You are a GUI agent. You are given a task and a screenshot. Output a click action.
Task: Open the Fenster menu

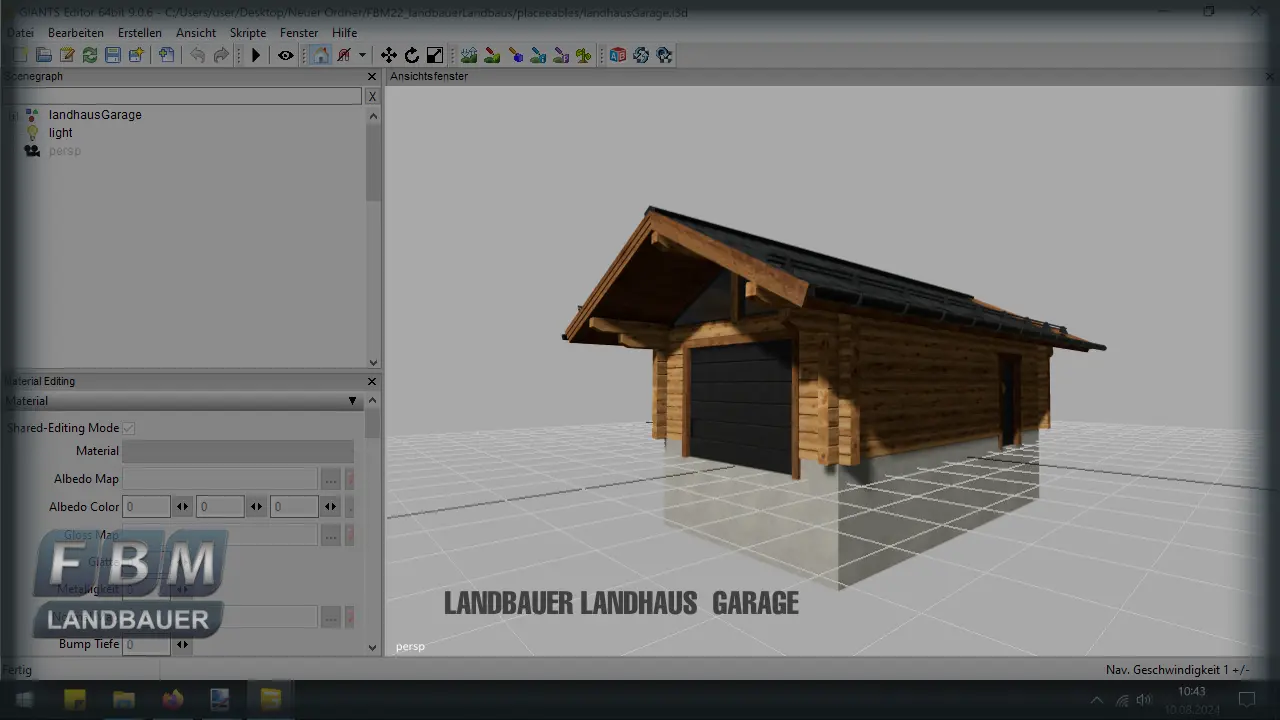click(299, 33)
